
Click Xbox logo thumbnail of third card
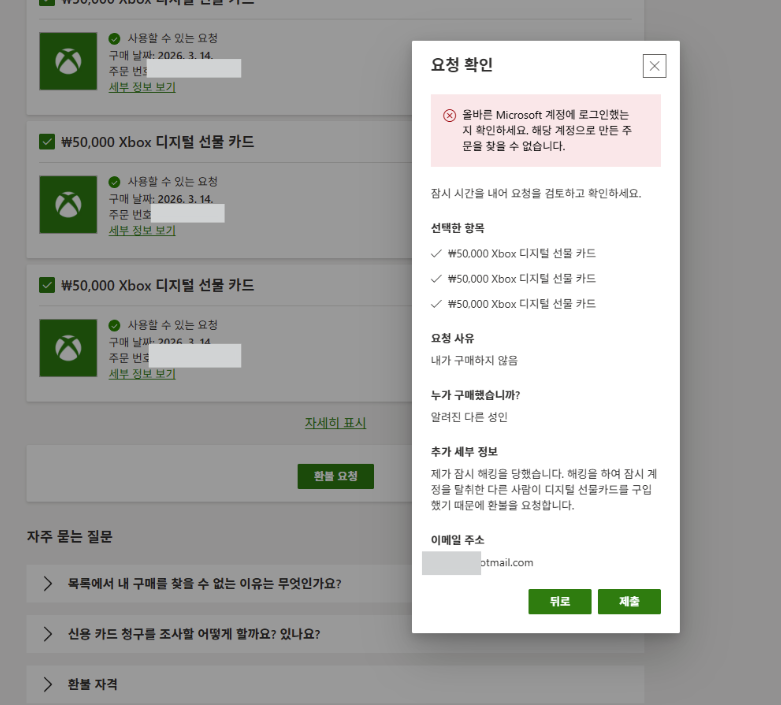68,348
